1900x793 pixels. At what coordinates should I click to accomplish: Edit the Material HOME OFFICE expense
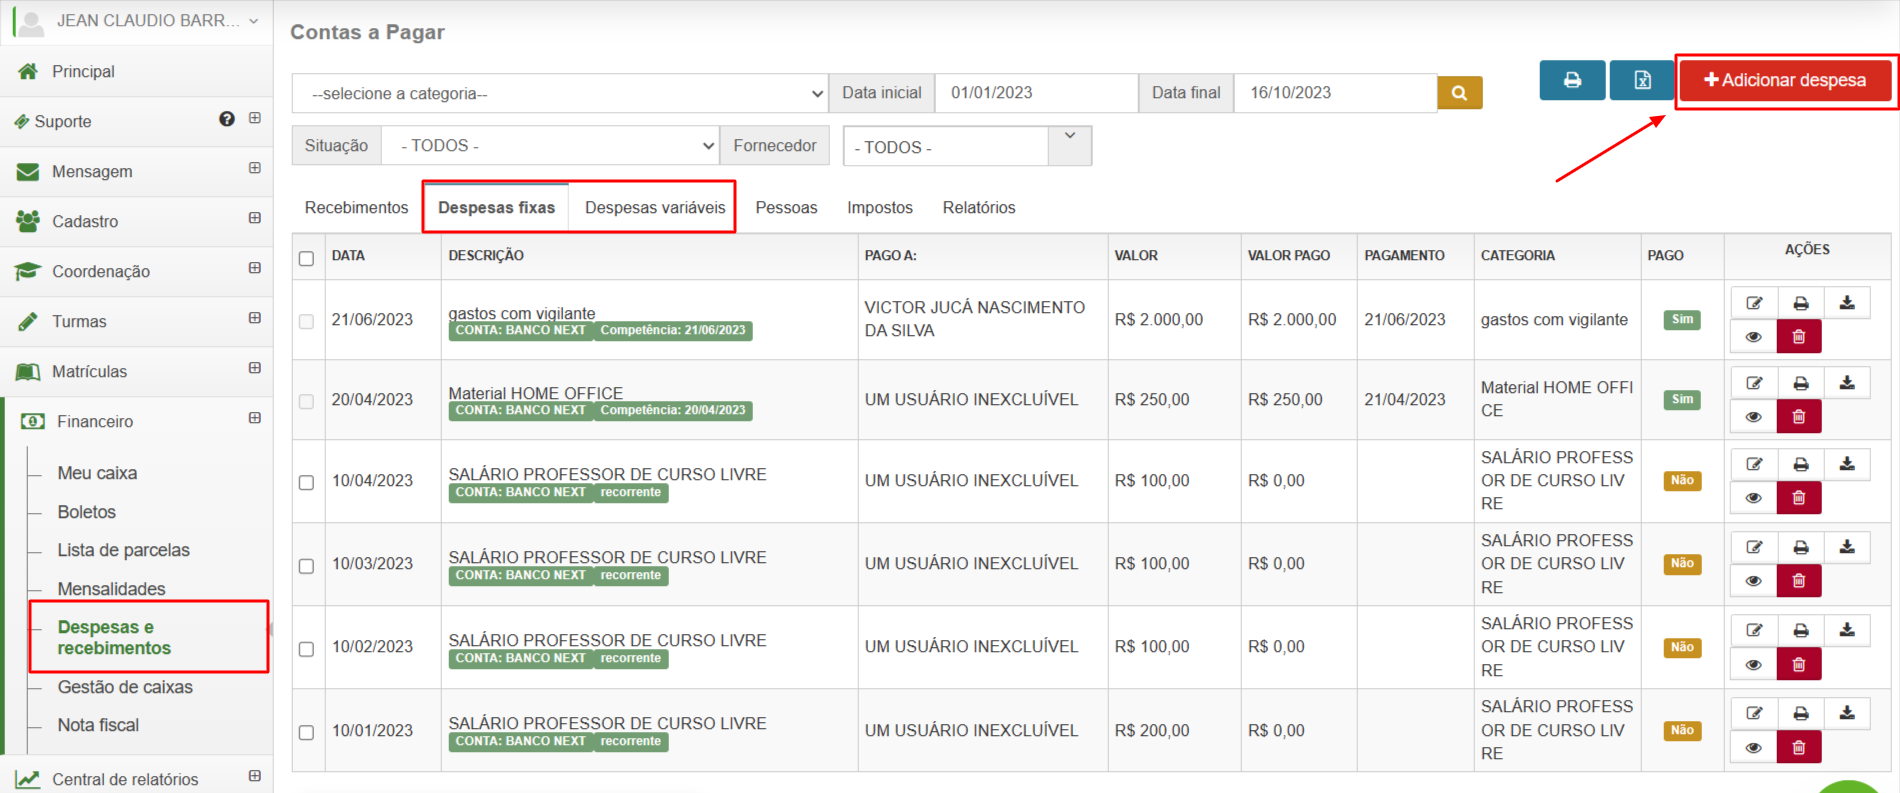click(1754, 383)
